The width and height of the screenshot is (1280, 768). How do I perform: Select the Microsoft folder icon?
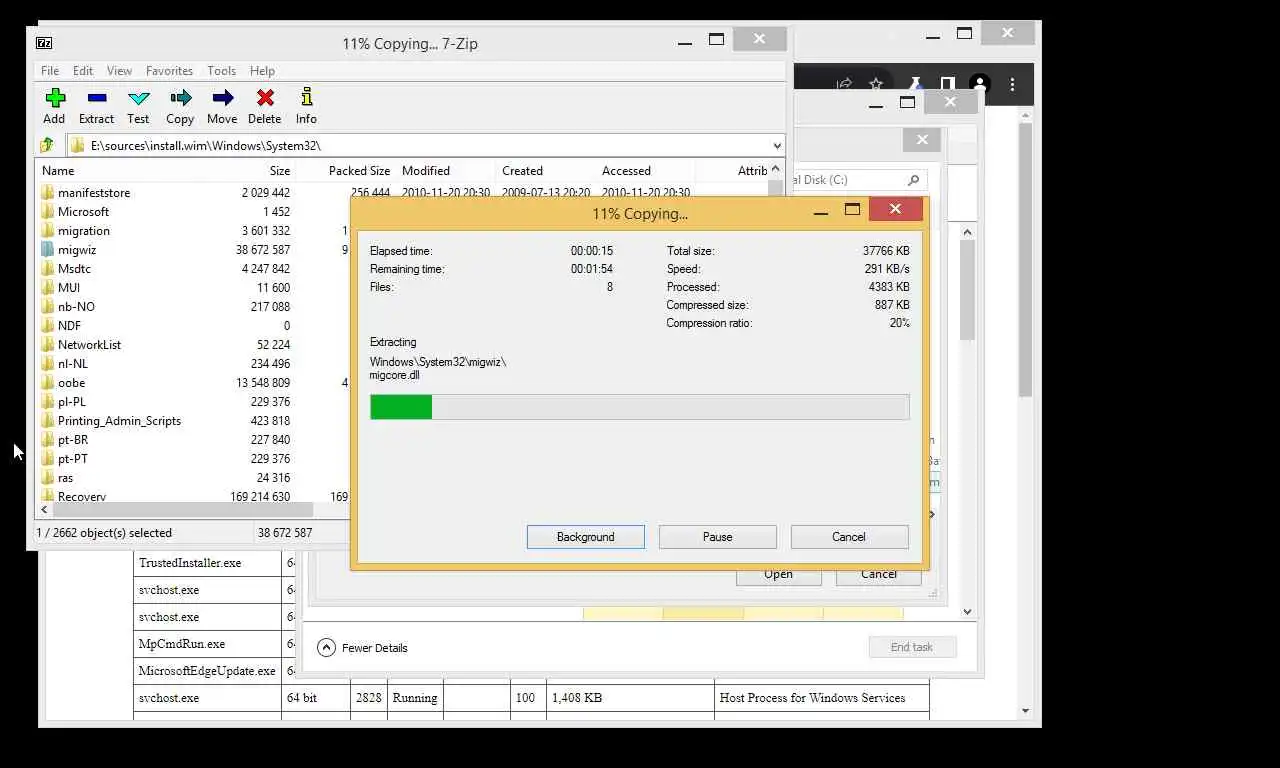tap(48, 211)
